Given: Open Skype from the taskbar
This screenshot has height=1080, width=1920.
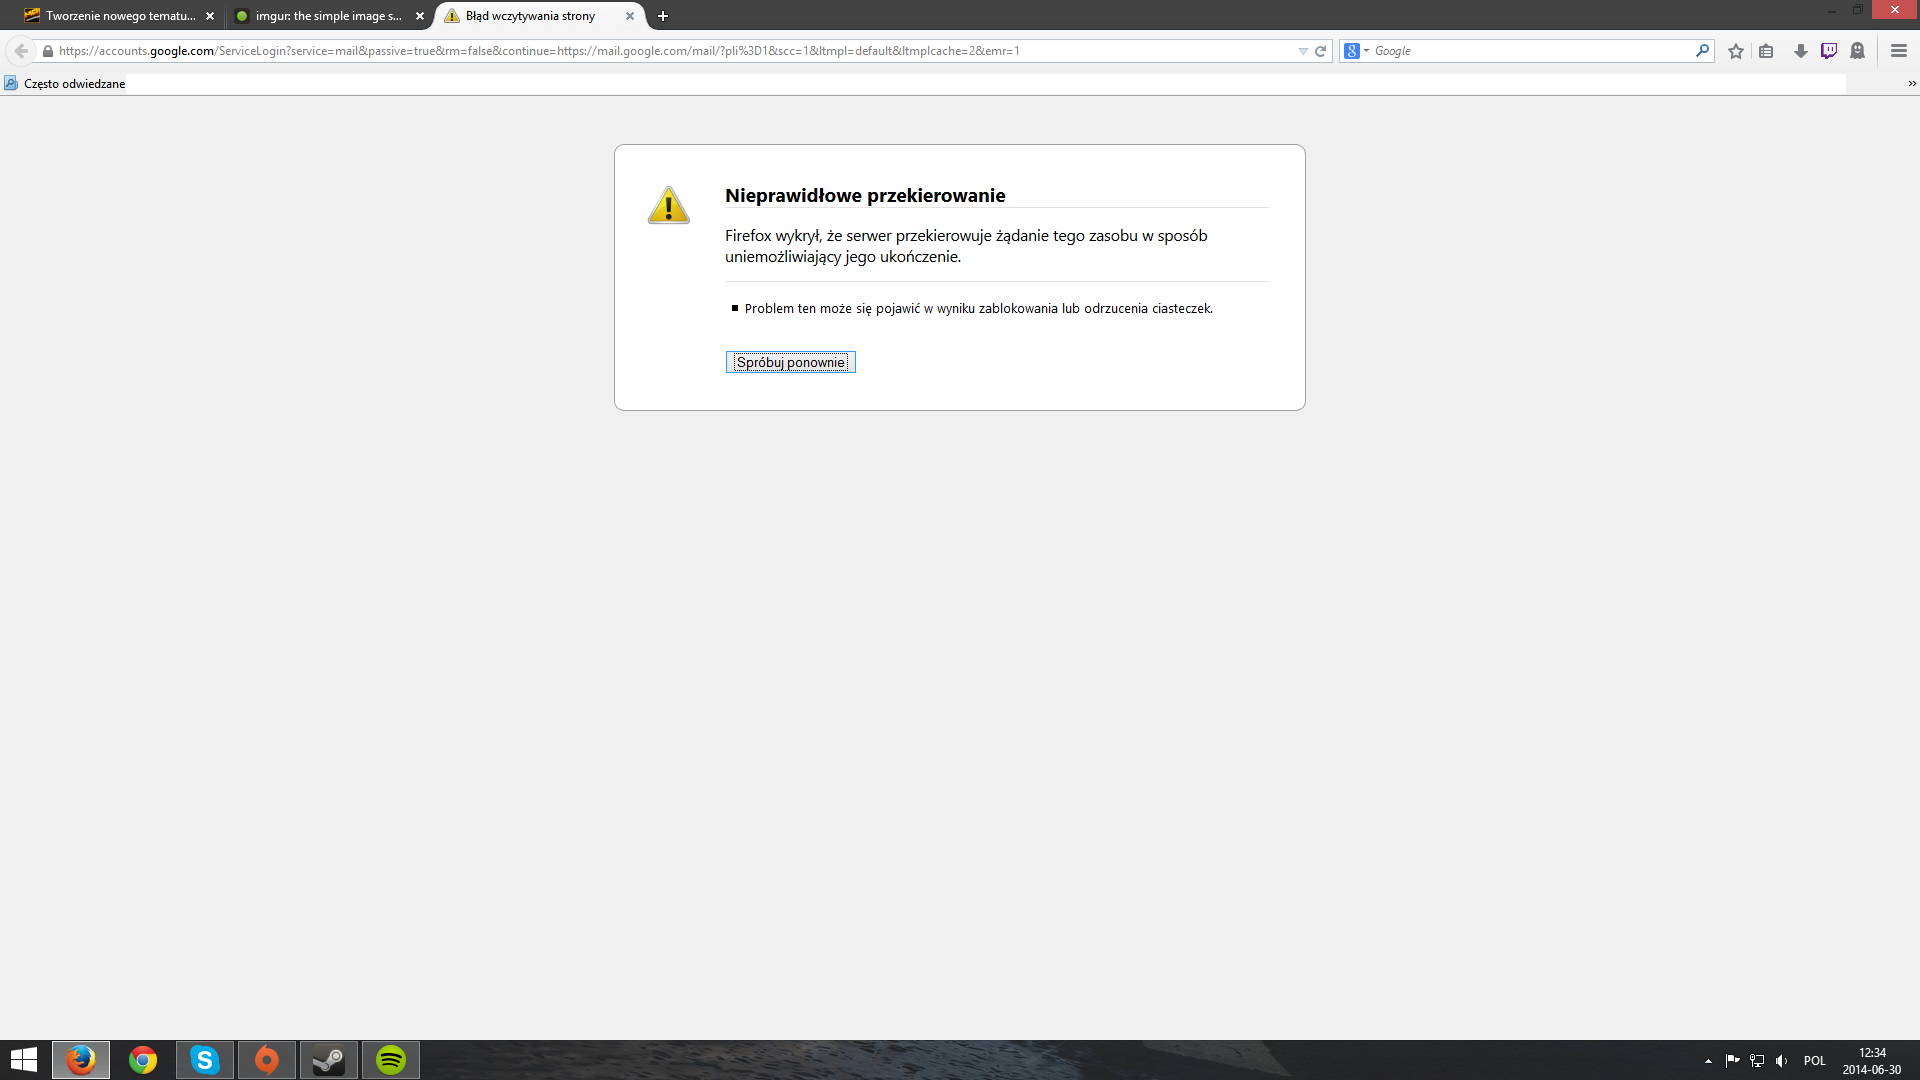Looking at the screenshot, I should coord(205,1060).
